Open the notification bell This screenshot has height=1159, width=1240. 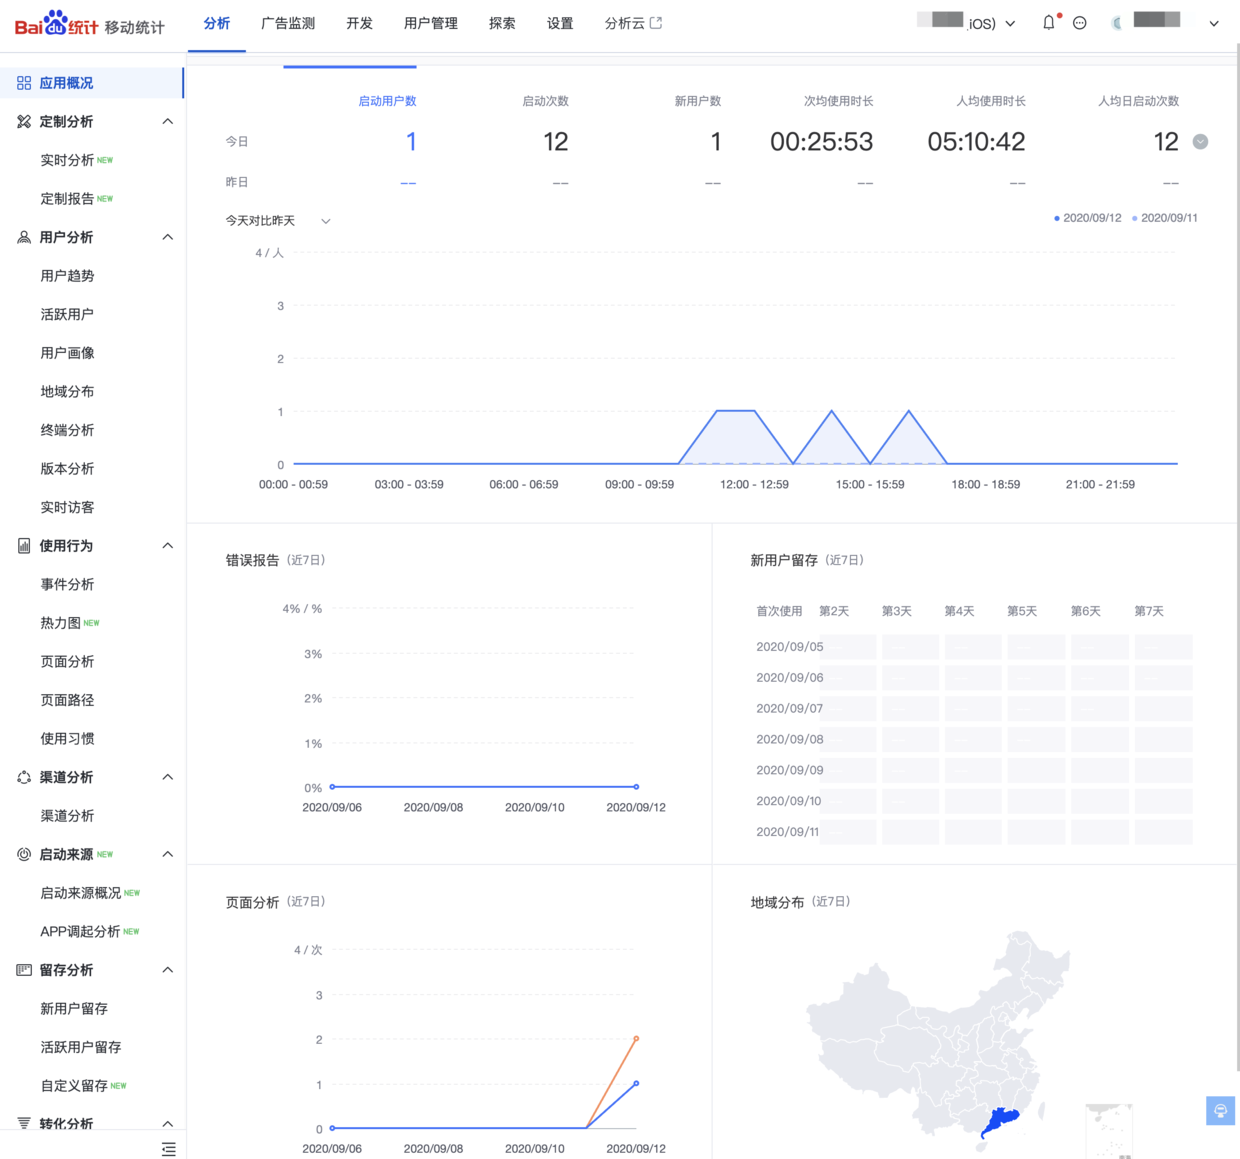pyautogui.click(x=1048, y=23)
